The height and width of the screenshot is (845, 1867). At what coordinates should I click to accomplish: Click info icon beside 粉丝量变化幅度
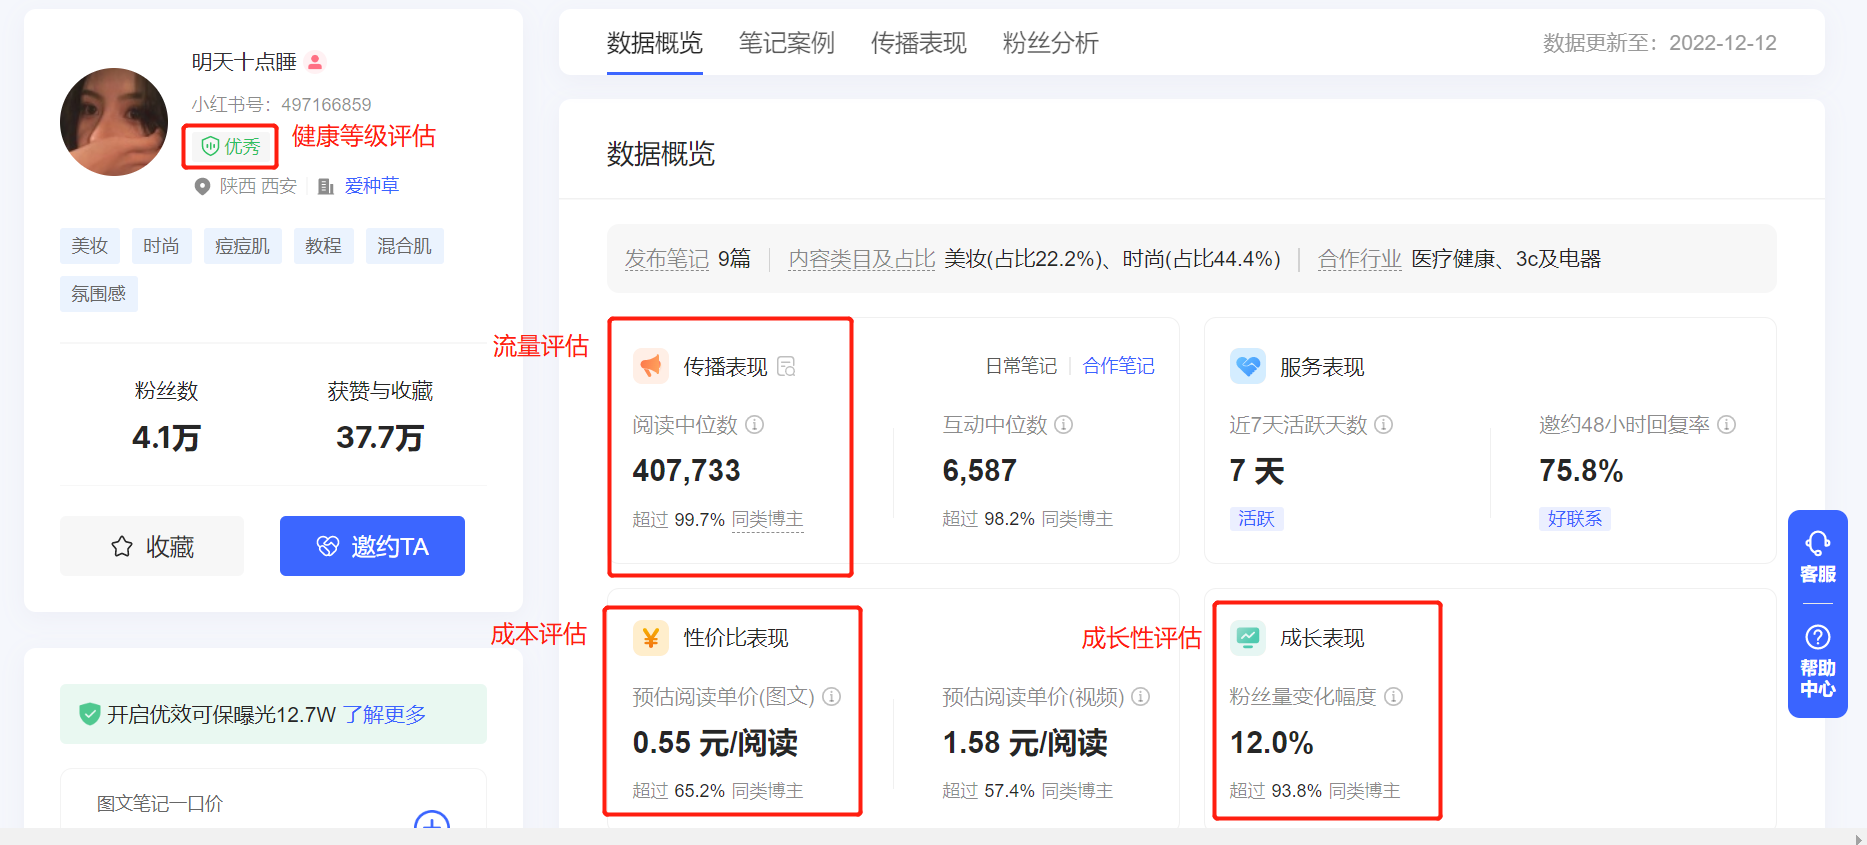(x=1394, y=697)
